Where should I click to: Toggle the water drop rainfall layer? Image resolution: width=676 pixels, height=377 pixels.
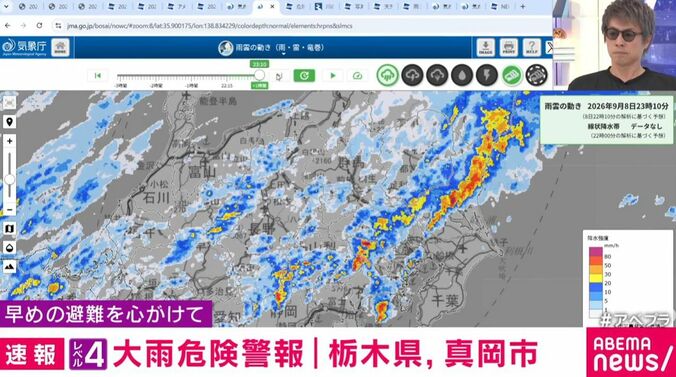(x=462, y=75)
